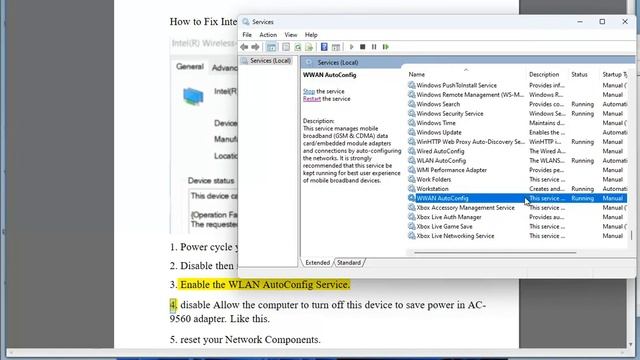Sort by the Description column header

pos(544,75)
